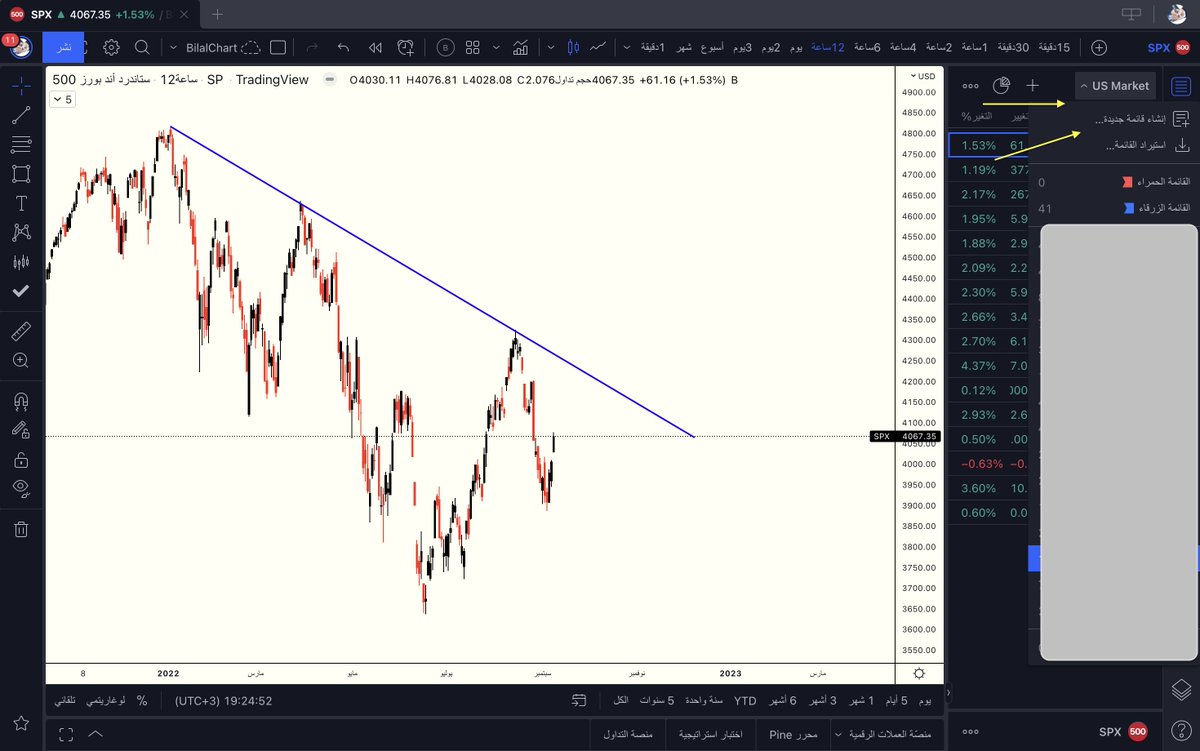Click the replay rewind icon

[x=375, y=47]
